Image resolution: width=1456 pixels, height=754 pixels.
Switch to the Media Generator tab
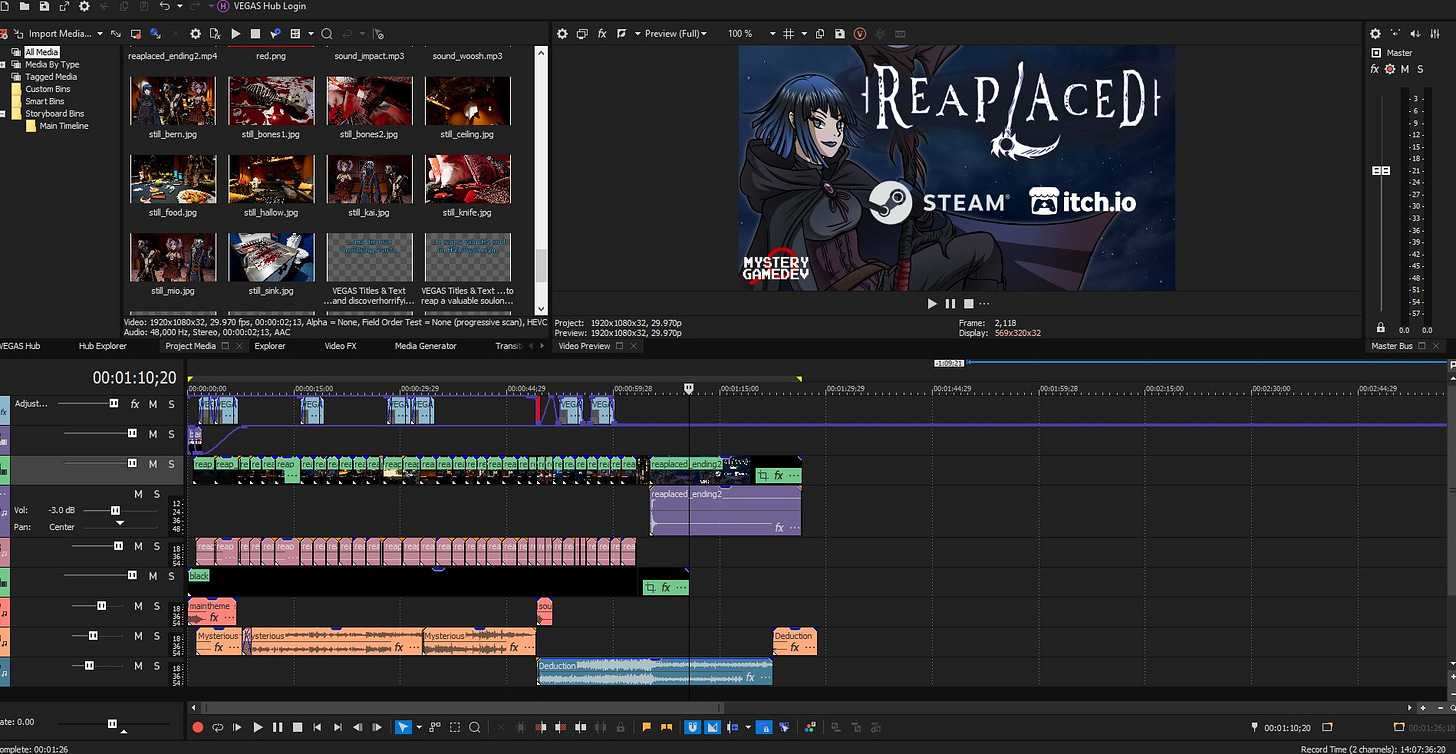click(x=425, y=346)
